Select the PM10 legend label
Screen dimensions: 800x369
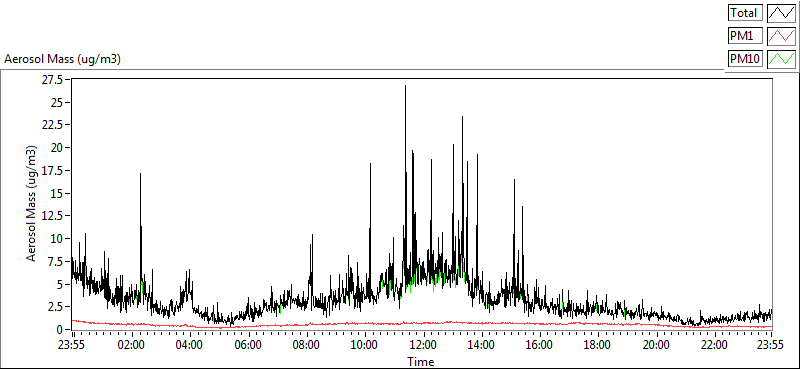point(745,59)
